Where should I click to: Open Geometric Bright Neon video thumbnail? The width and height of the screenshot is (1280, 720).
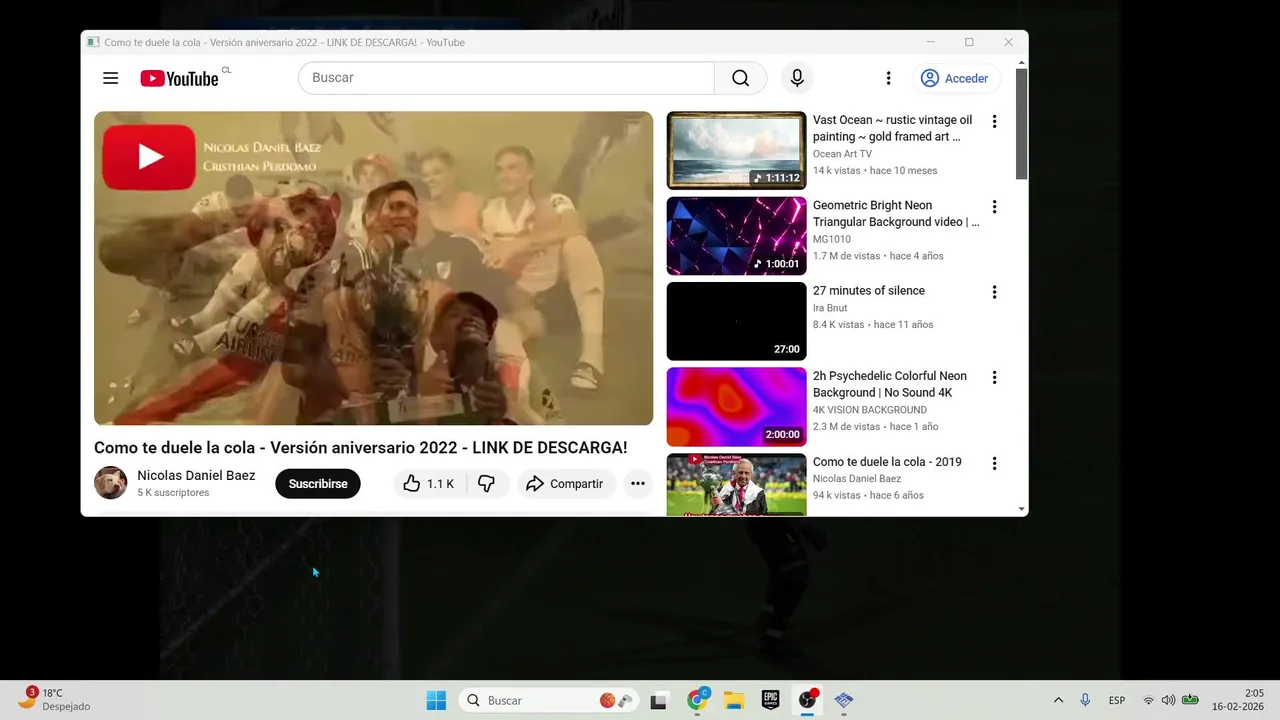[x=736, y=236]
